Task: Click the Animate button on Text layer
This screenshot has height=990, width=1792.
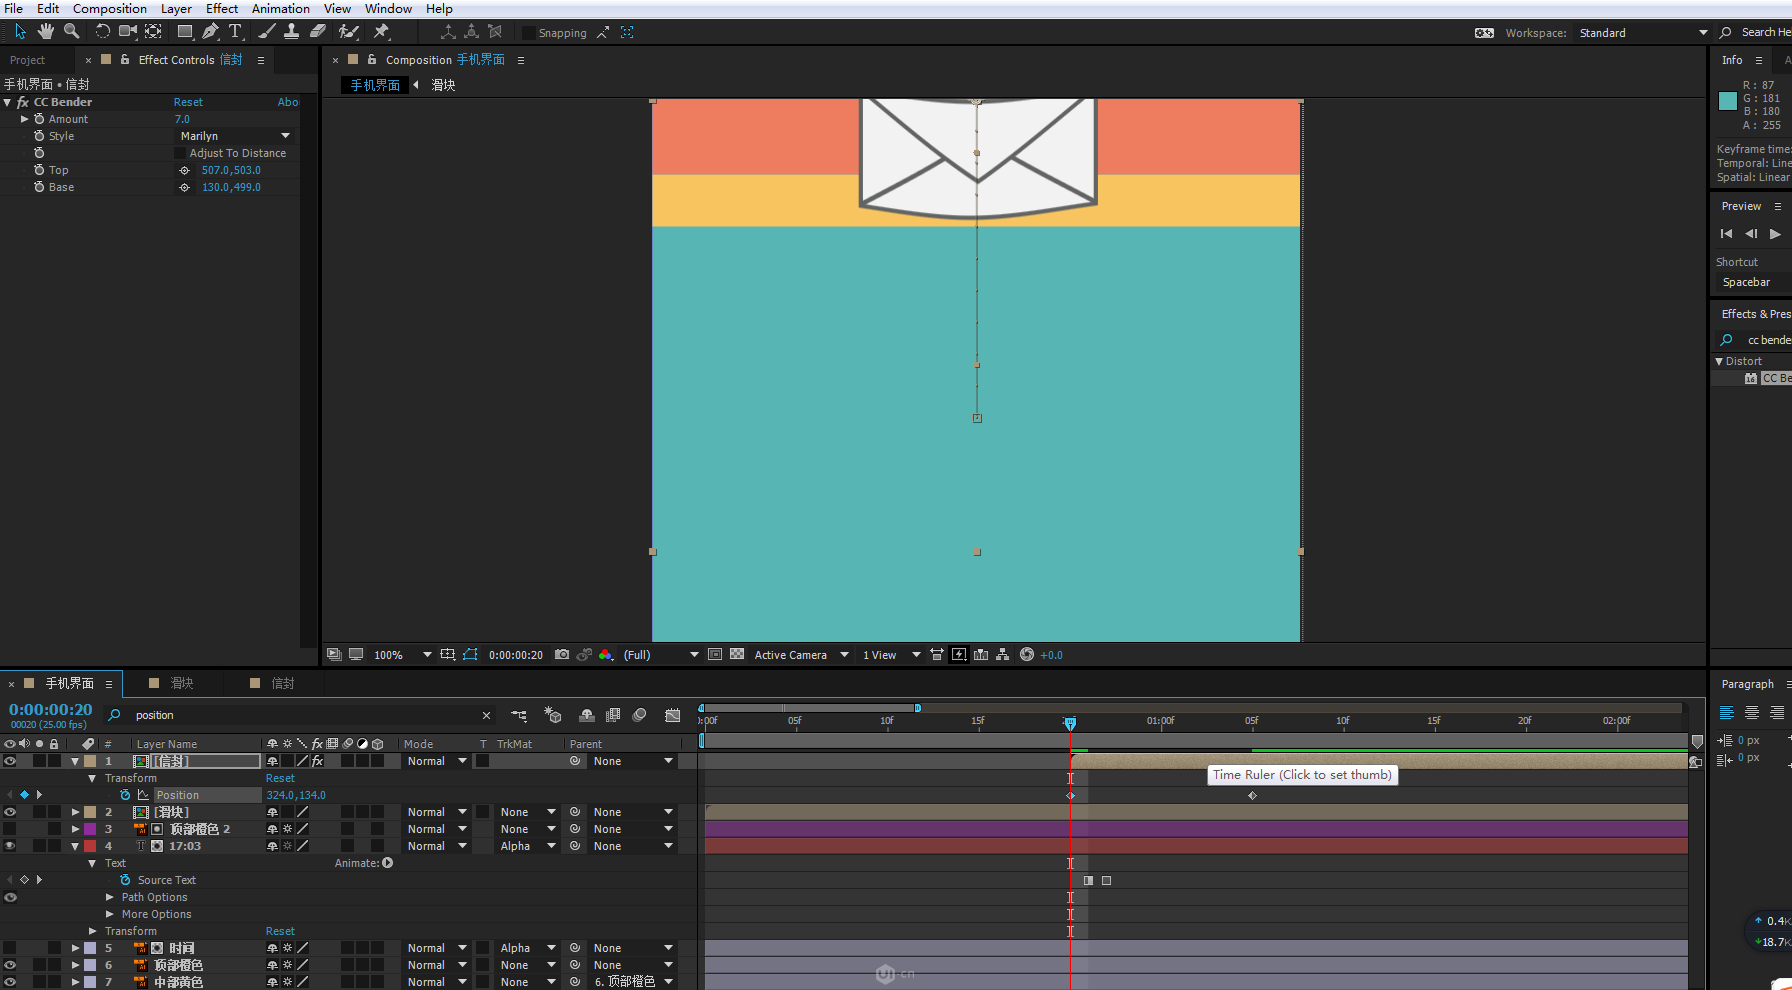Action: [387, 863]
